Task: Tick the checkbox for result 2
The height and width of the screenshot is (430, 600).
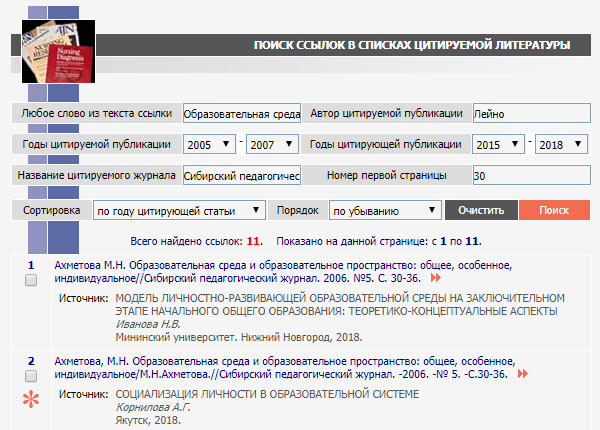Action: point(30,376)
